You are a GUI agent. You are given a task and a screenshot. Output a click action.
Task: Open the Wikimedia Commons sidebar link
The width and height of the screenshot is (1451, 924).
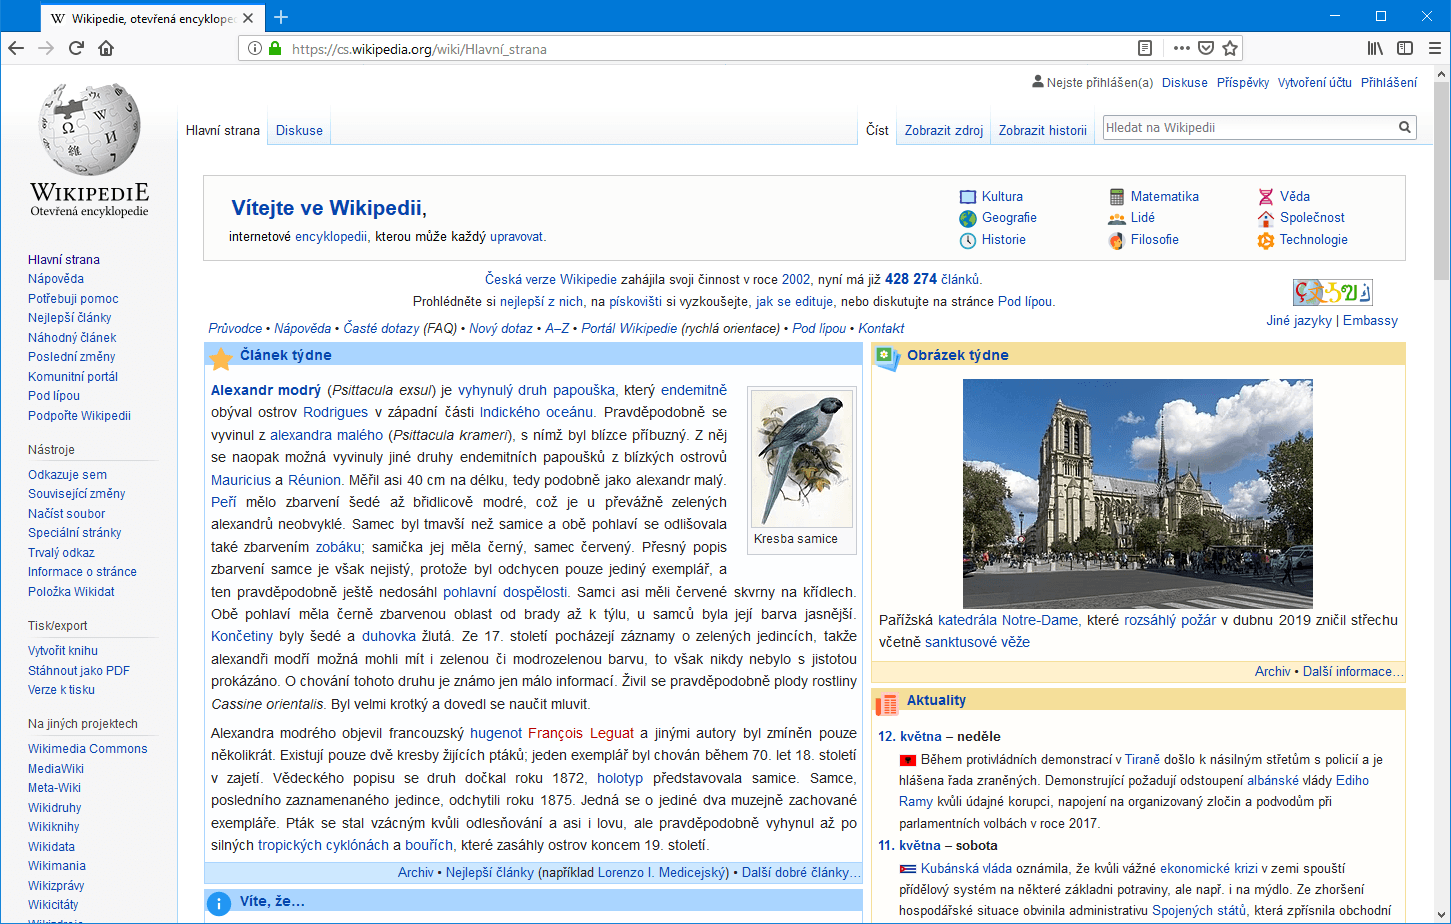tap(87, 749)
